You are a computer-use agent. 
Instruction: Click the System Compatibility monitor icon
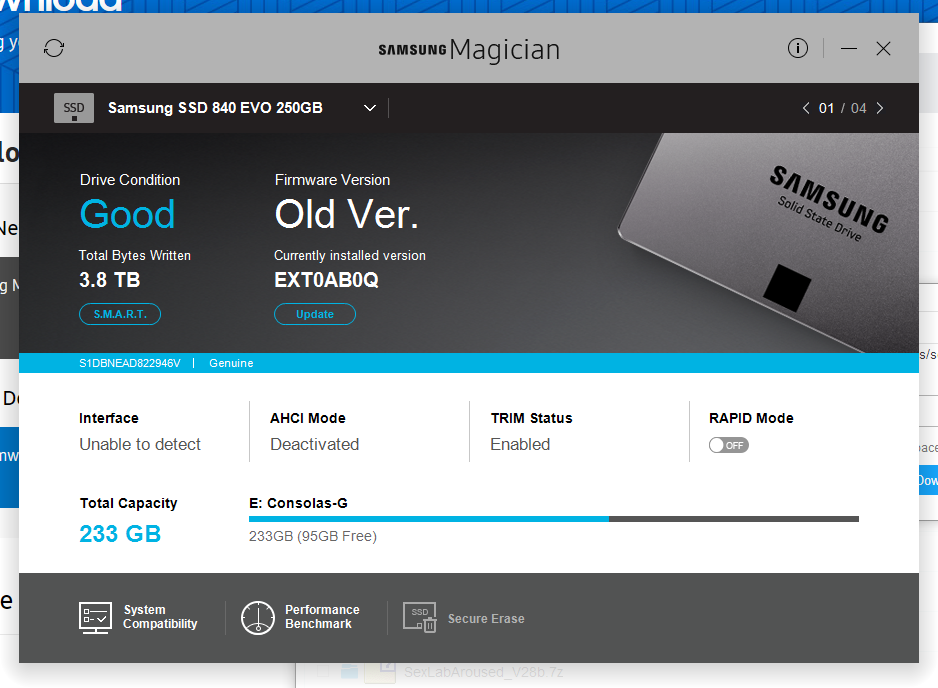pyautogui.click(x=95, y=618)
